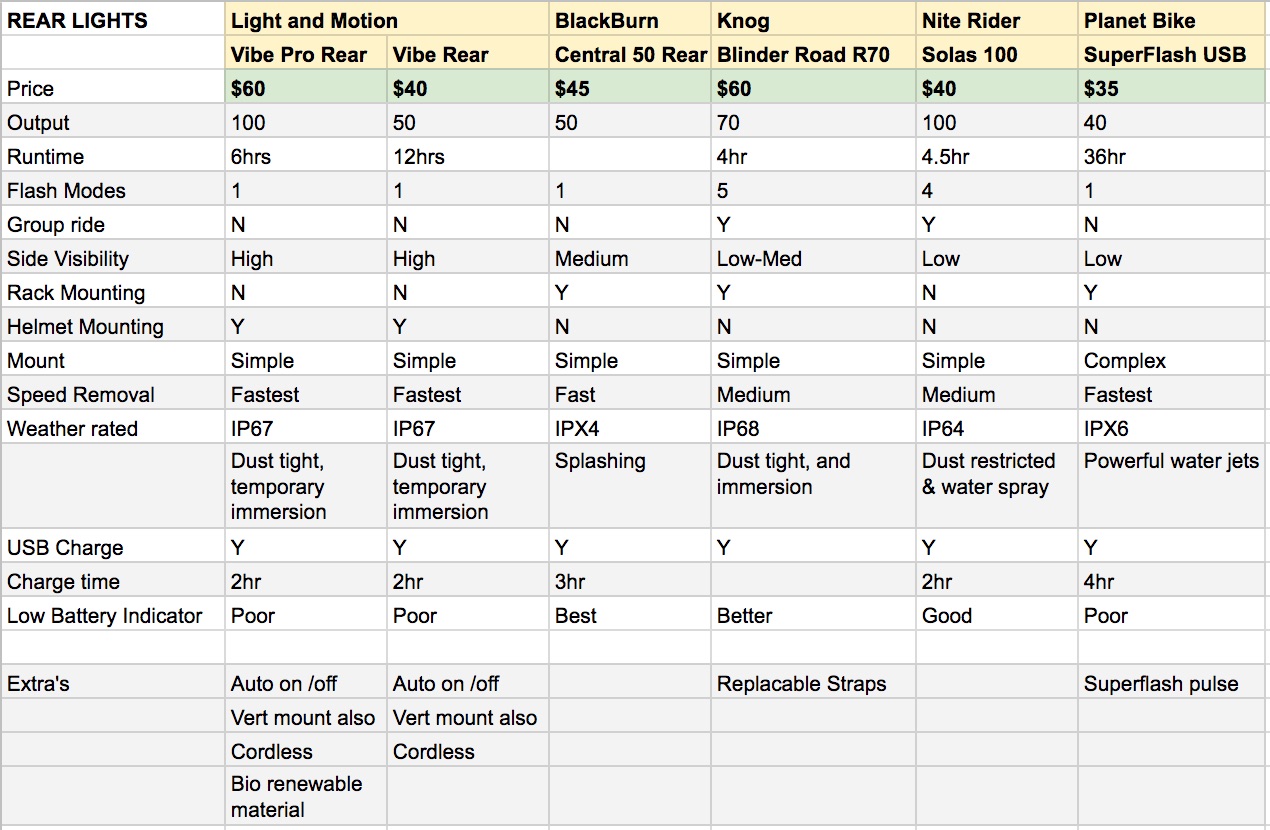Click the Powerful water jets cell
This screenshot has height=830, width=1270.
click(1171, 461)
